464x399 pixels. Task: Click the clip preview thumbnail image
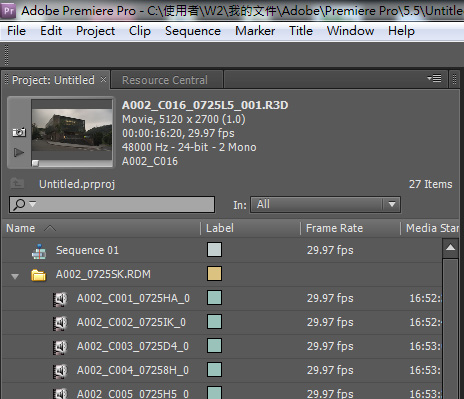(72, 130)
